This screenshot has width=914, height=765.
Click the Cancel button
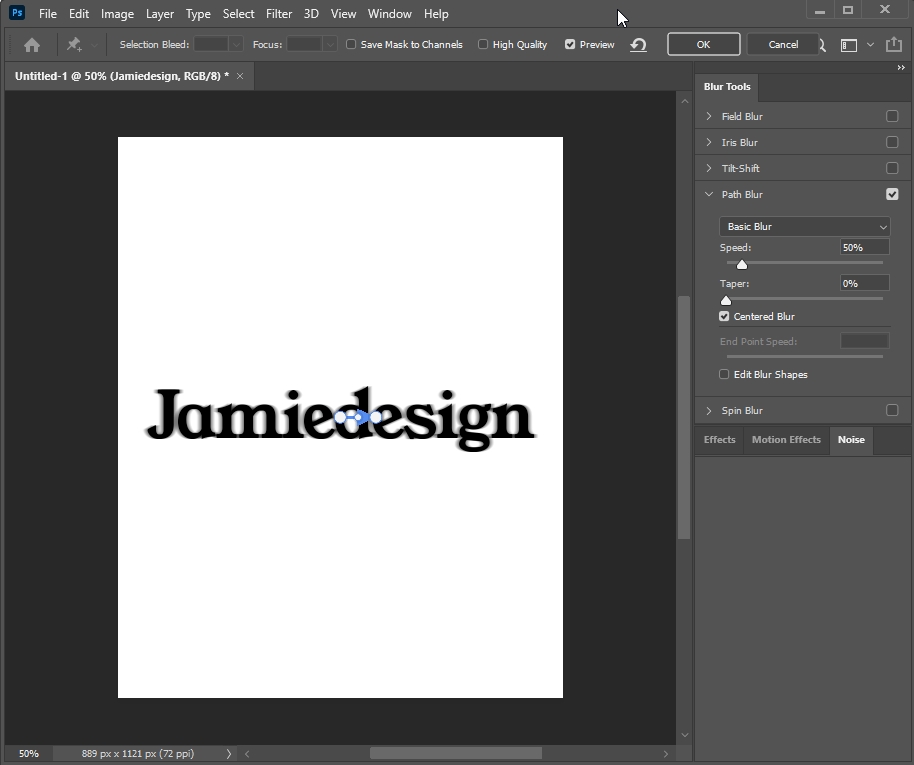click(x=783, y=44)
